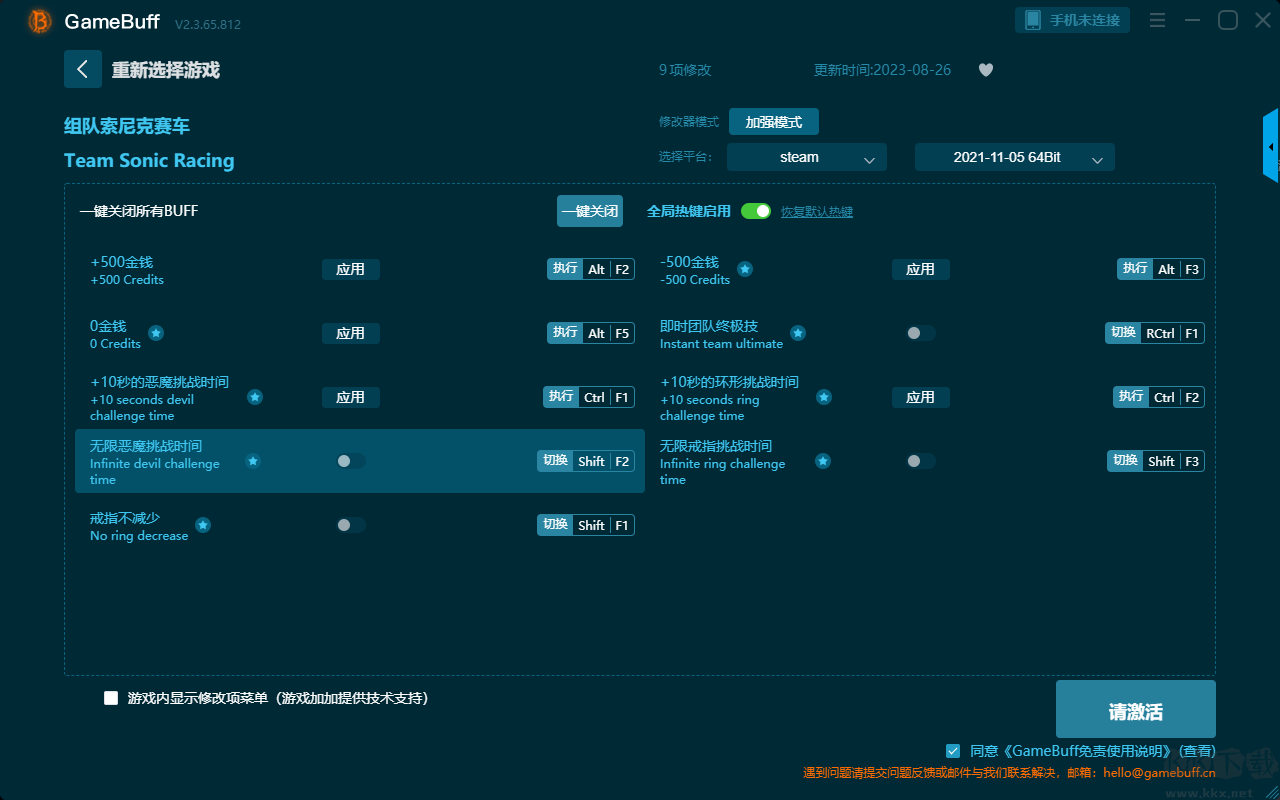Apply +10秒的恶魔挑战时间 cheat
Viewport: 1280px width, 800px height.
pyautogui.click(x=351, y=397)
